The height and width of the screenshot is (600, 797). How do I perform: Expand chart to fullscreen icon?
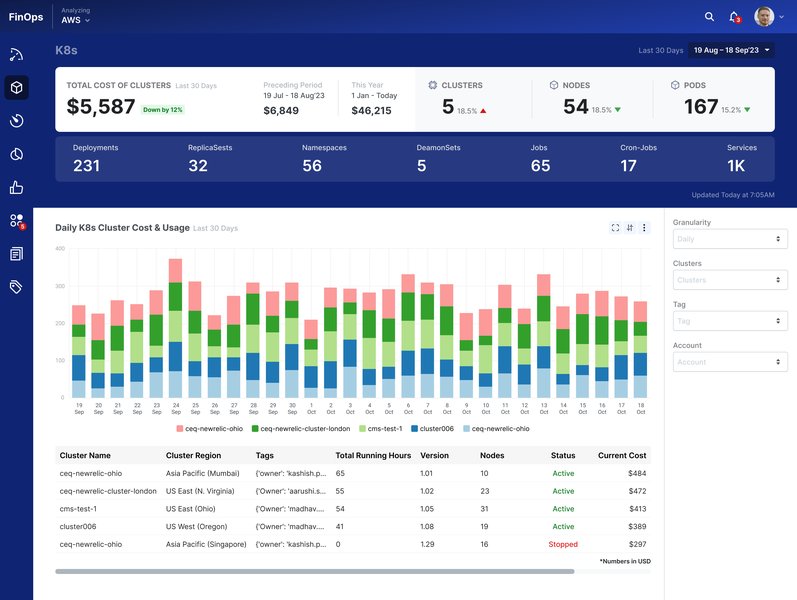tap(615, 228)
